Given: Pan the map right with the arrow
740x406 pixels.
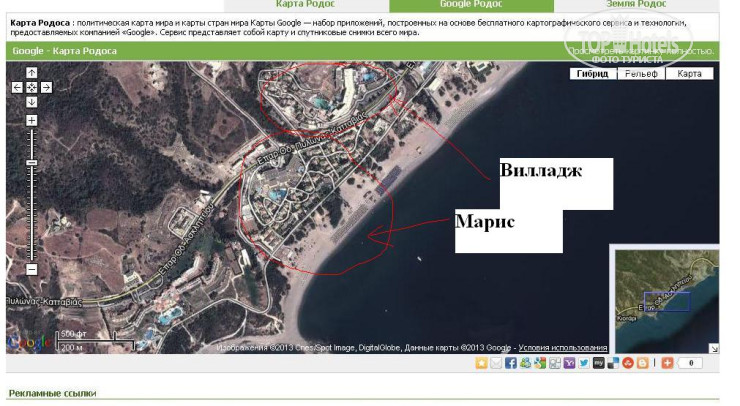Looking at the screenshot, I should click(46, 87).
